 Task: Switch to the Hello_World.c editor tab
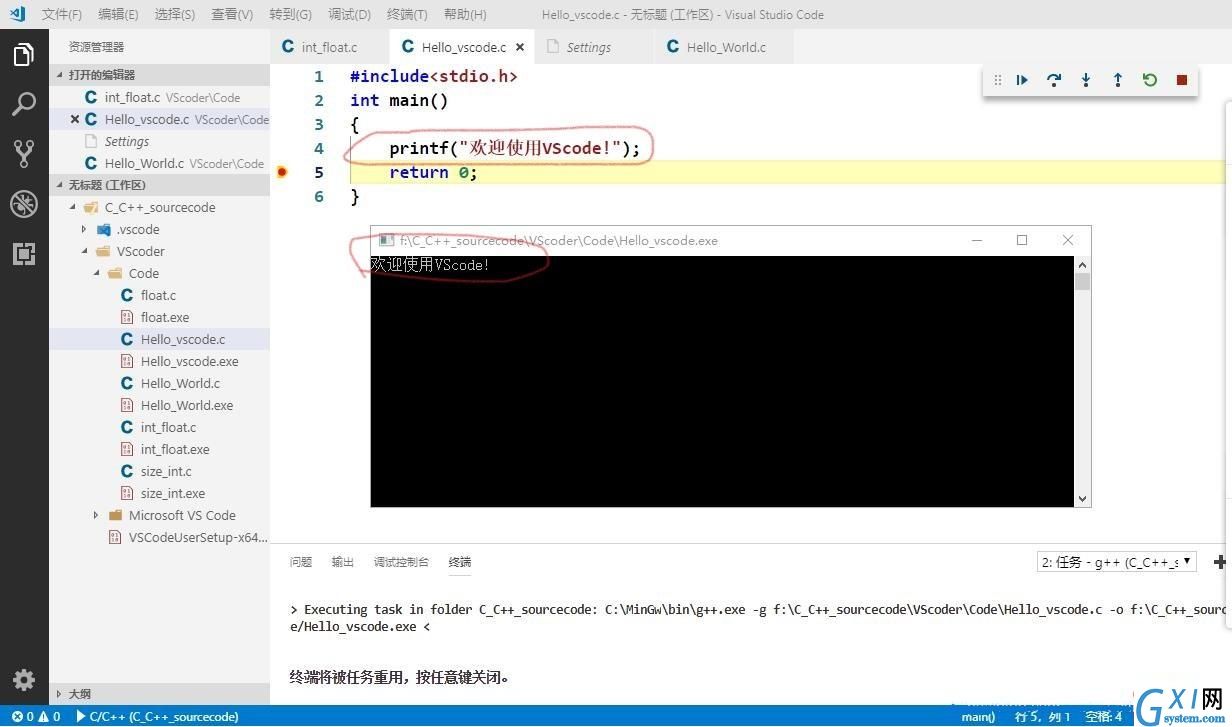coord(726,47)
